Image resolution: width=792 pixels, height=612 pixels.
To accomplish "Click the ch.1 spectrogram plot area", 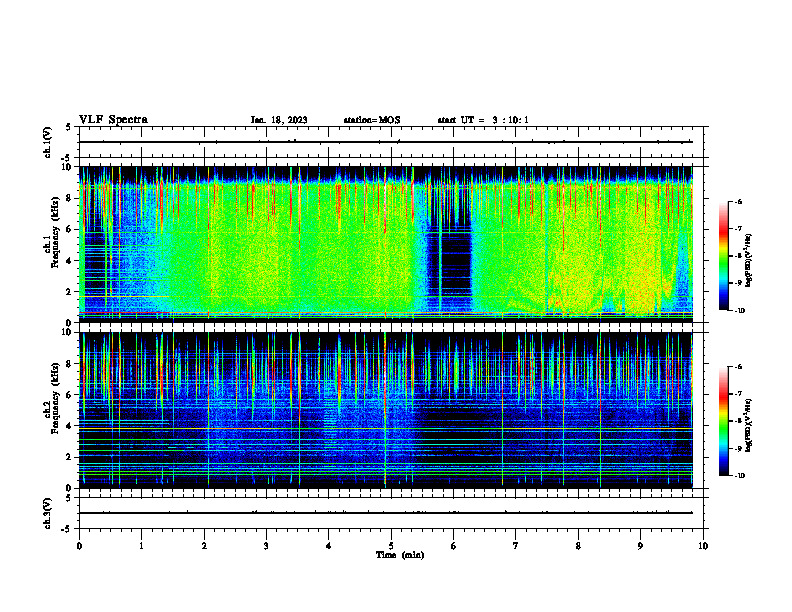I will [x=386, y=244].
